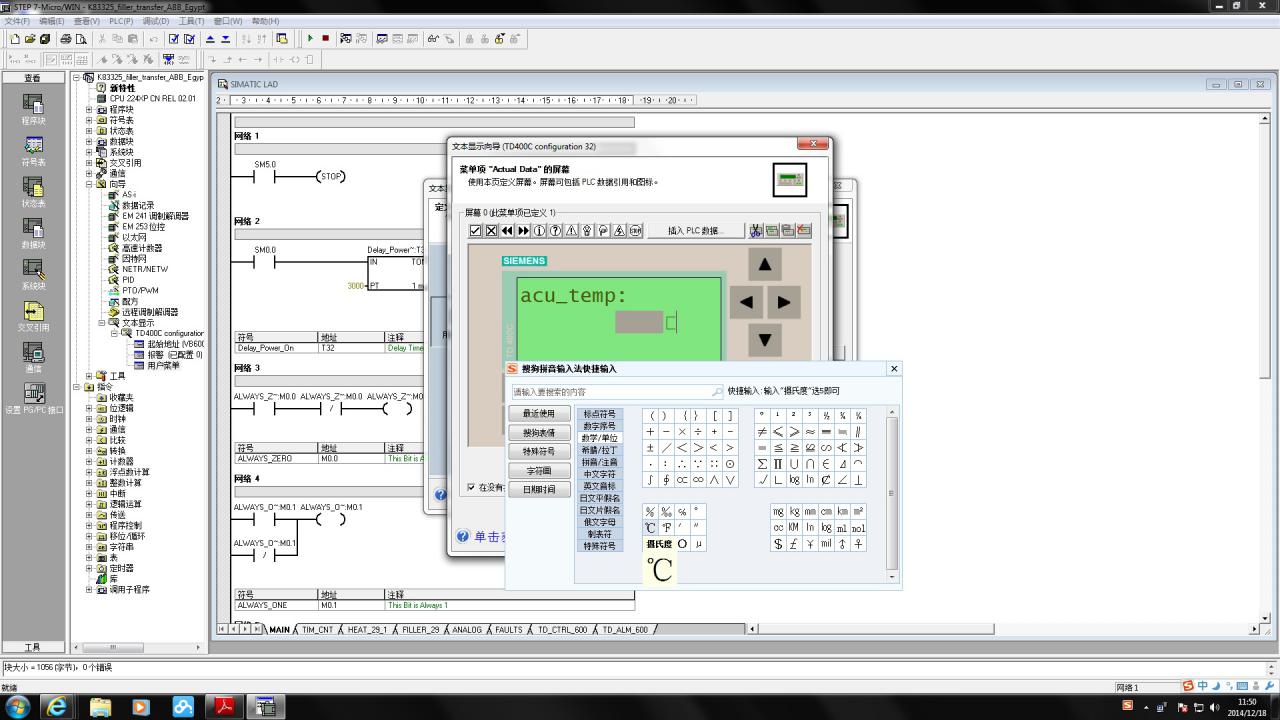This screenshot has height=720, width=1280.
Task: Click the TD400C up arrow key
Action: point(764,264)
